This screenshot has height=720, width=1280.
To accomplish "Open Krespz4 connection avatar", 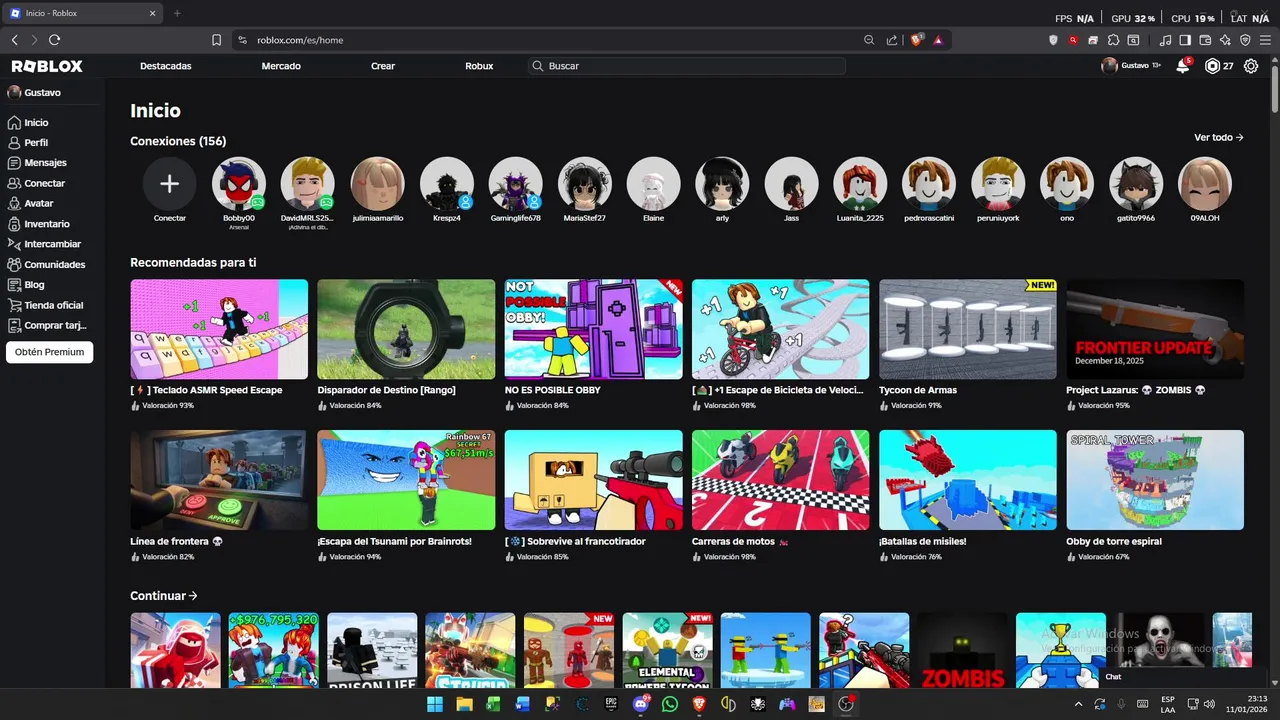I will 446,184.
